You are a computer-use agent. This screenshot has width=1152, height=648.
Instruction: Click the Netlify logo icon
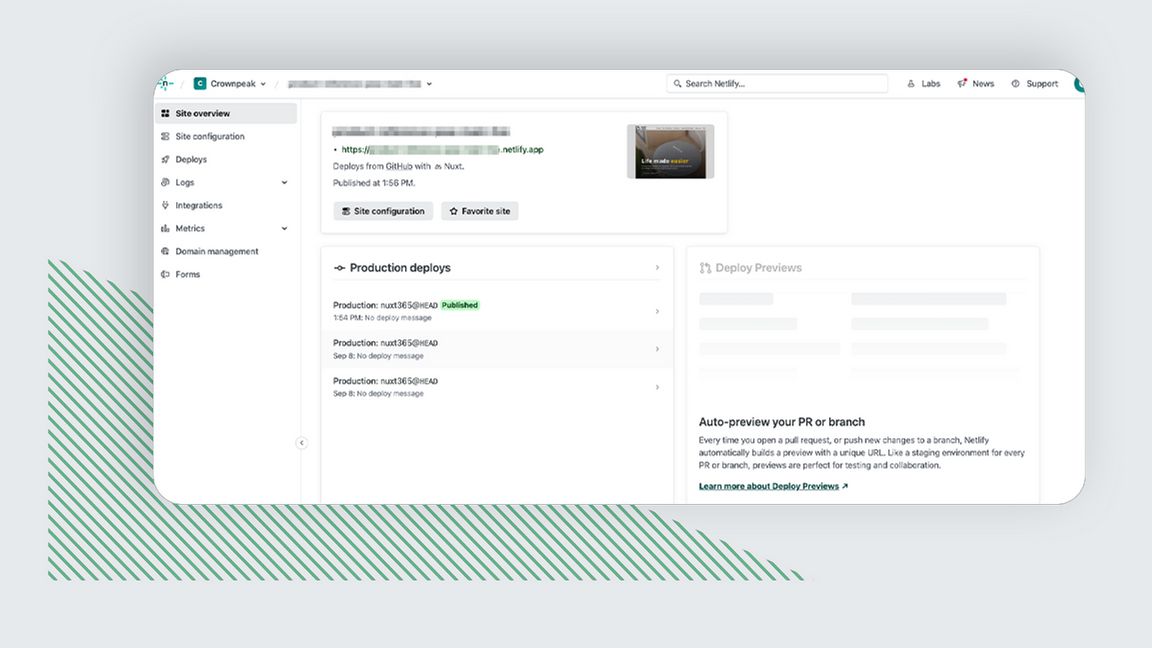tap(167, 84)
